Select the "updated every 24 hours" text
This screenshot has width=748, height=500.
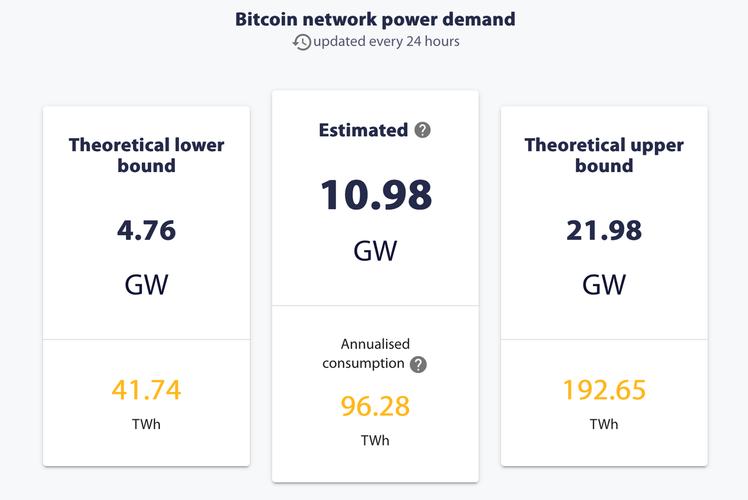click(x=386, y=42)
